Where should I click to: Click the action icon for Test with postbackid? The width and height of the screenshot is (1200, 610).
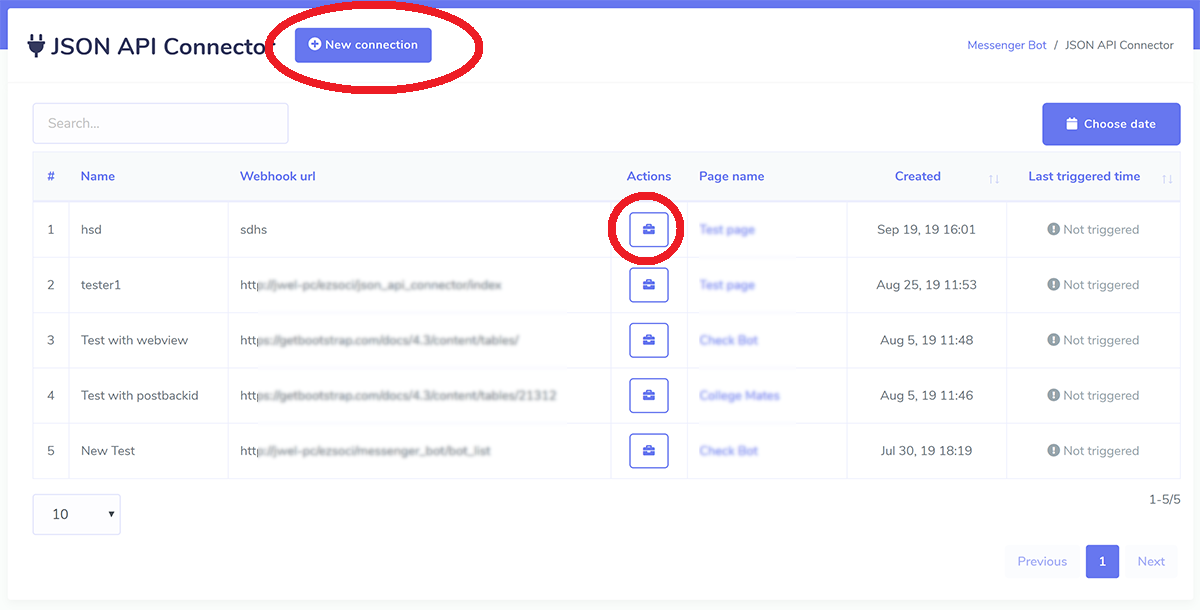[648, 395]
